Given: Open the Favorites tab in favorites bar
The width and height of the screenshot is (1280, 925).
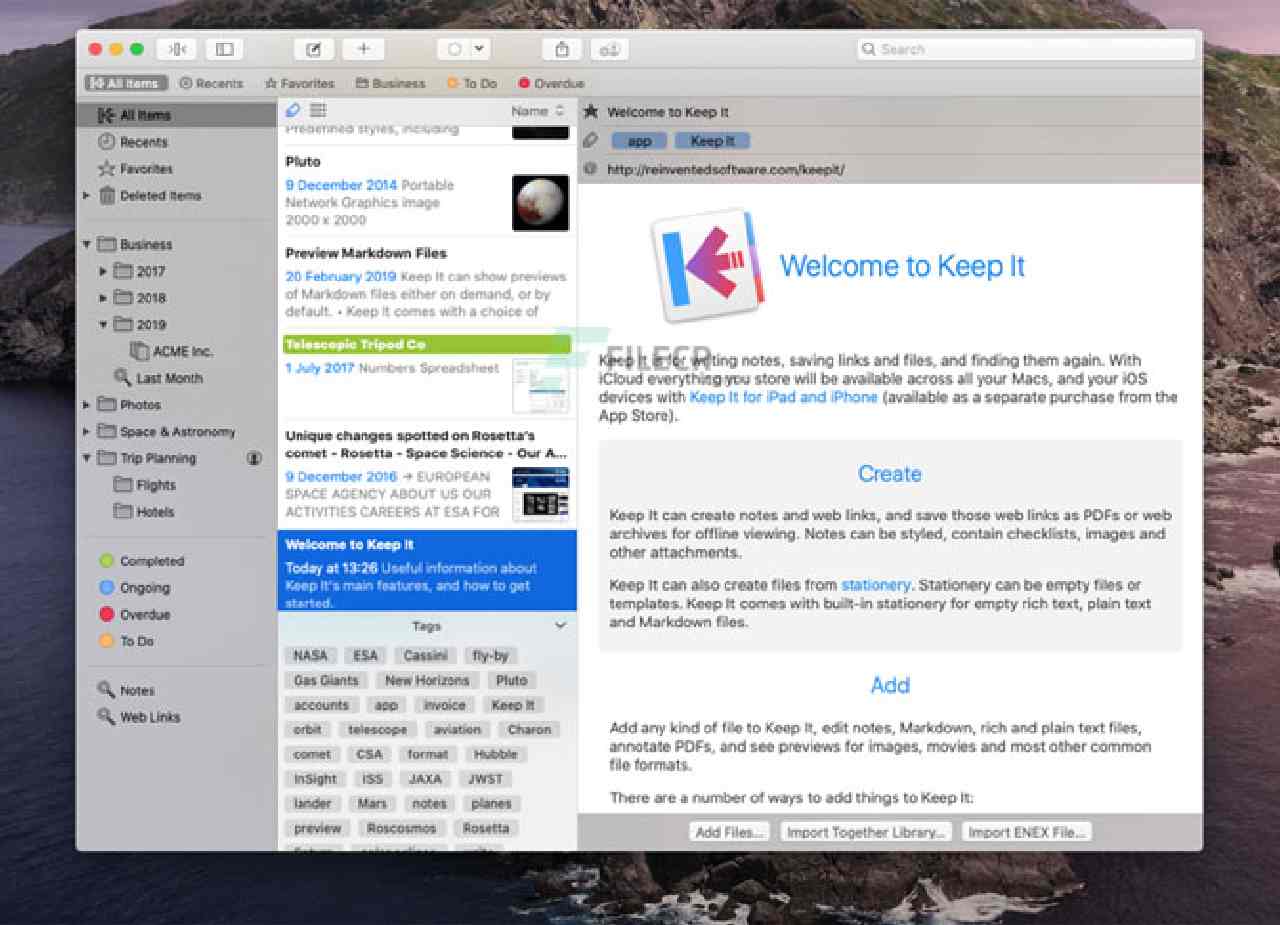Looking at the screenshot, I should 299,83.
